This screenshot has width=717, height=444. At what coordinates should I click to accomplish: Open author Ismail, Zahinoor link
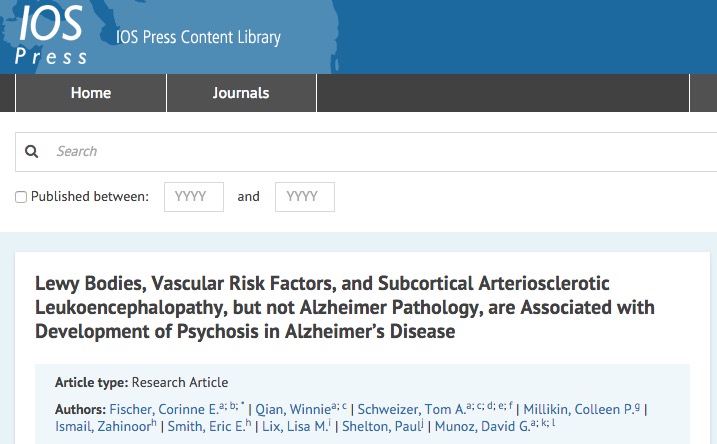coord(103,427)
